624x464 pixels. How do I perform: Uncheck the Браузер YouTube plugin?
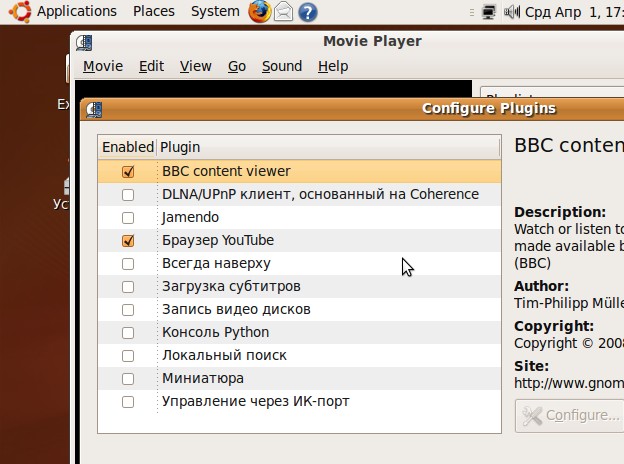128,241
